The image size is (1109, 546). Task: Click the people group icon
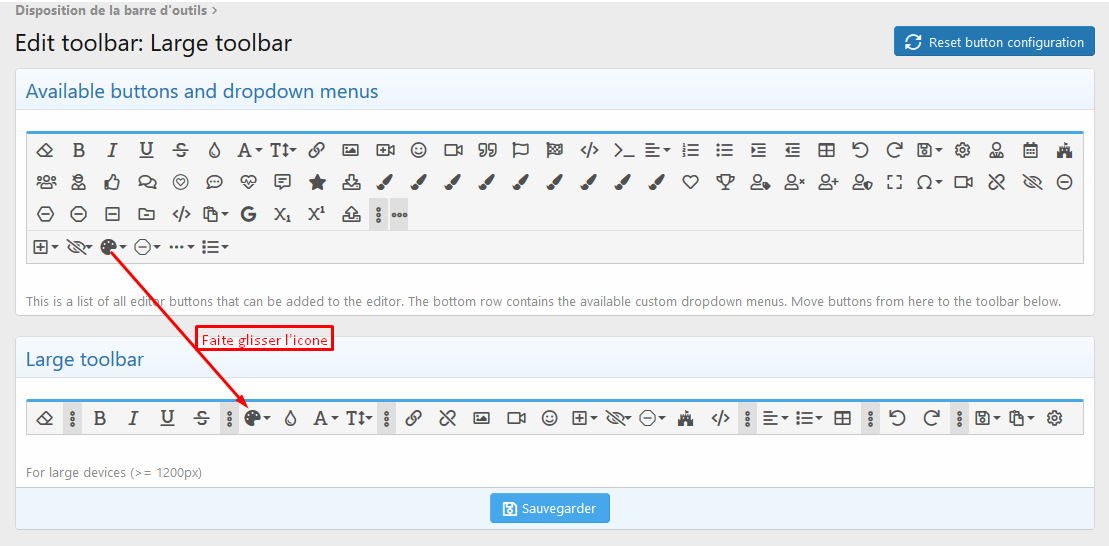pos(46,182)
